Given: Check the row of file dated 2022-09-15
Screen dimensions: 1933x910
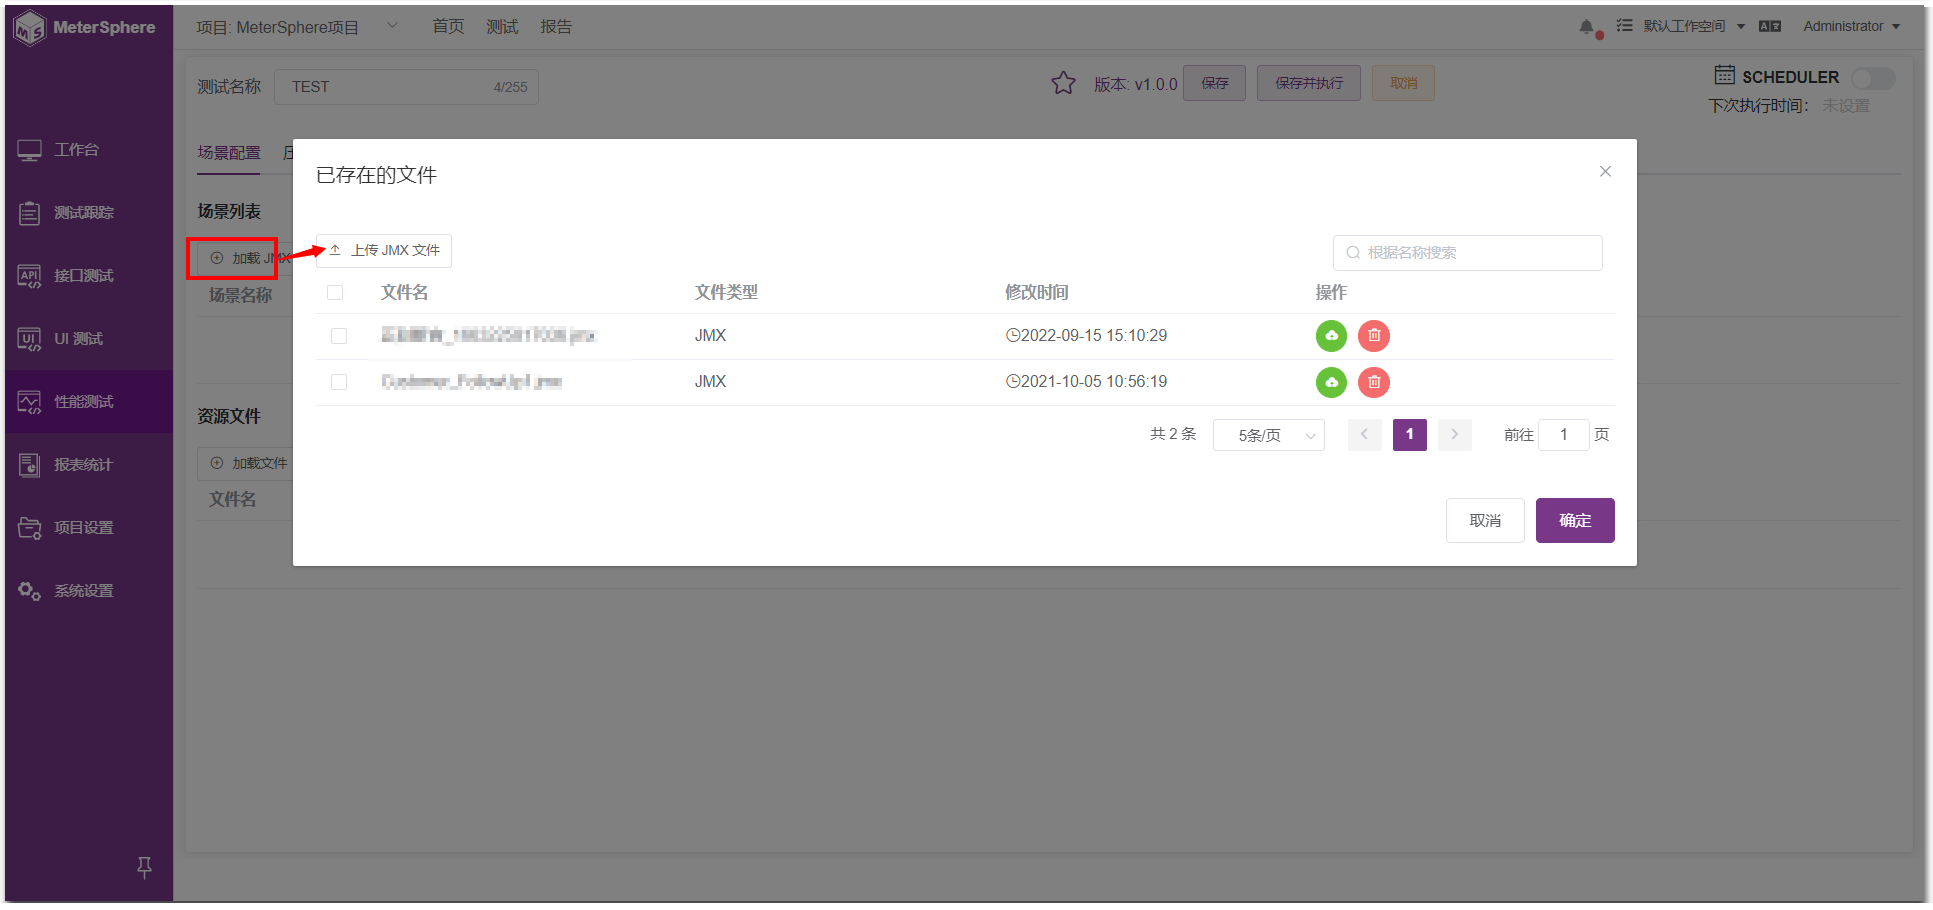Looking at the screenshot, I should (x=339, y=336).
